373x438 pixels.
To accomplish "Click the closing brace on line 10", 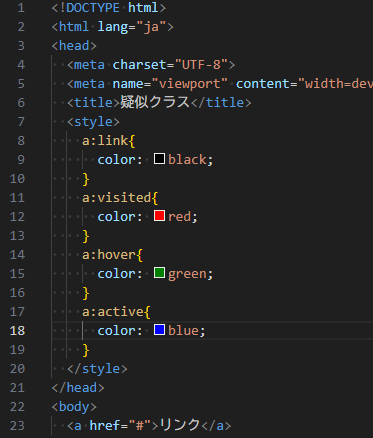I will [86, 179].
